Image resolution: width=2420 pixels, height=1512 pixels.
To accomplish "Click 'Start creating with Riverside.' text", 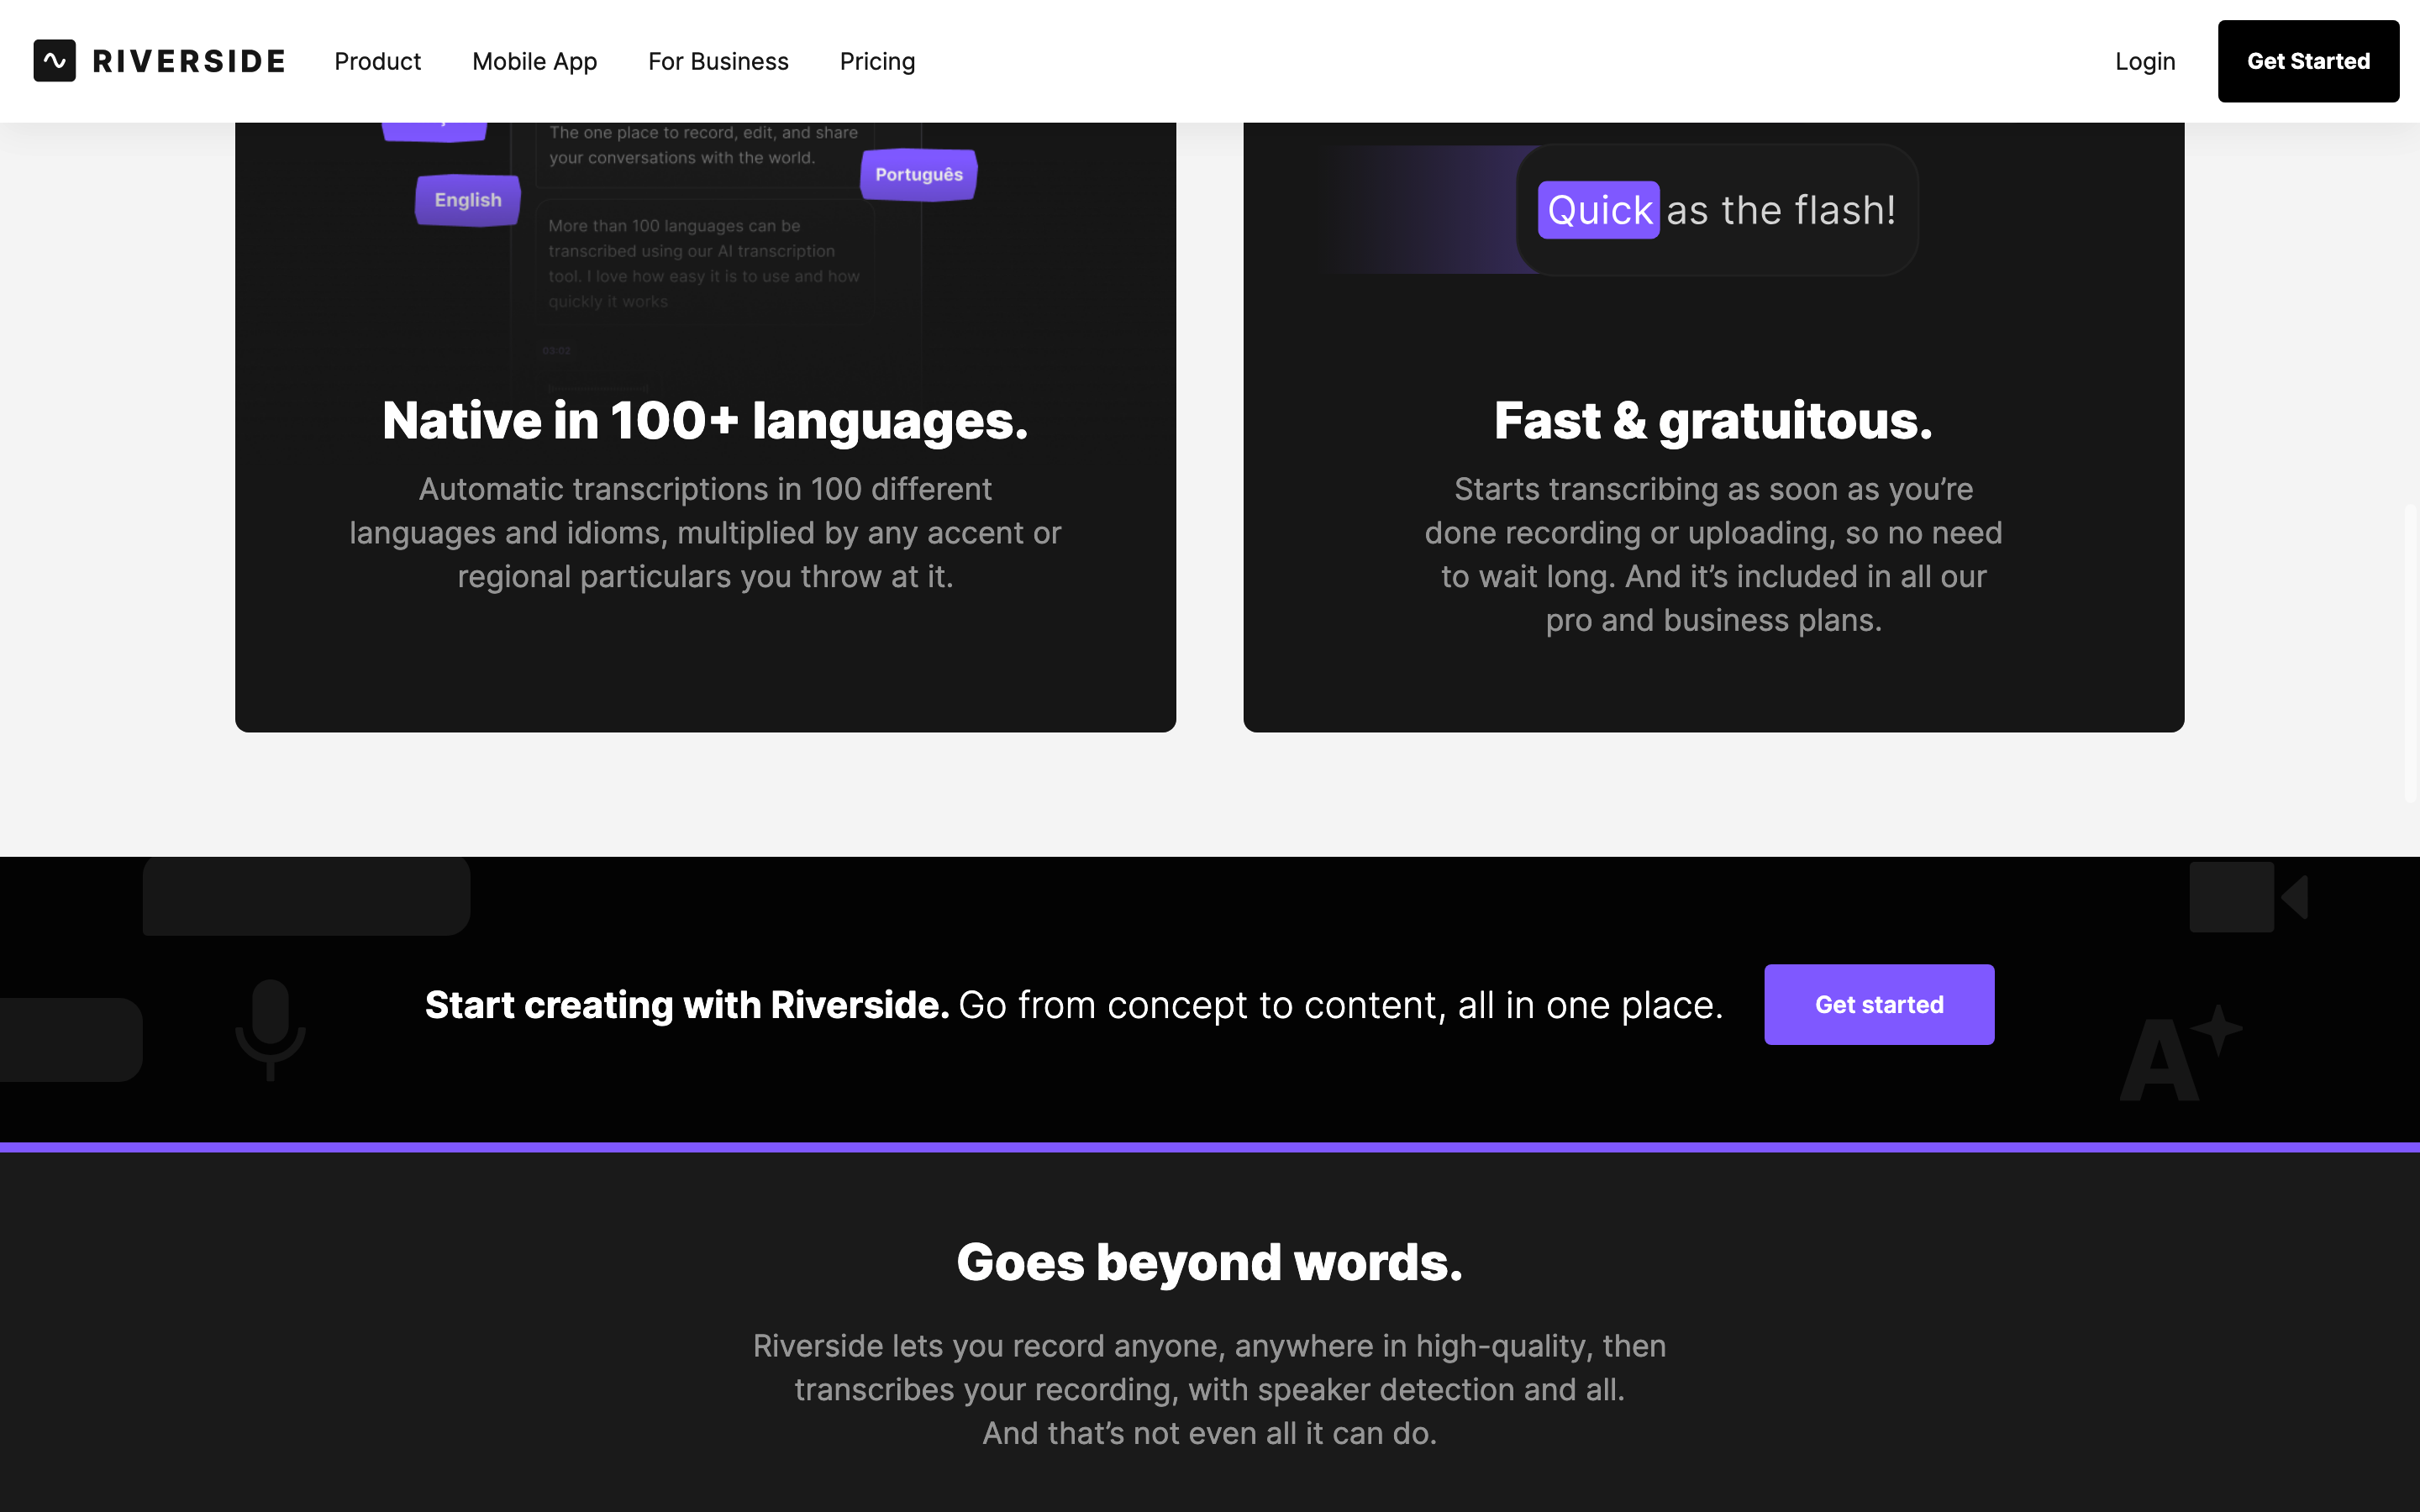I will (687, 1004).
